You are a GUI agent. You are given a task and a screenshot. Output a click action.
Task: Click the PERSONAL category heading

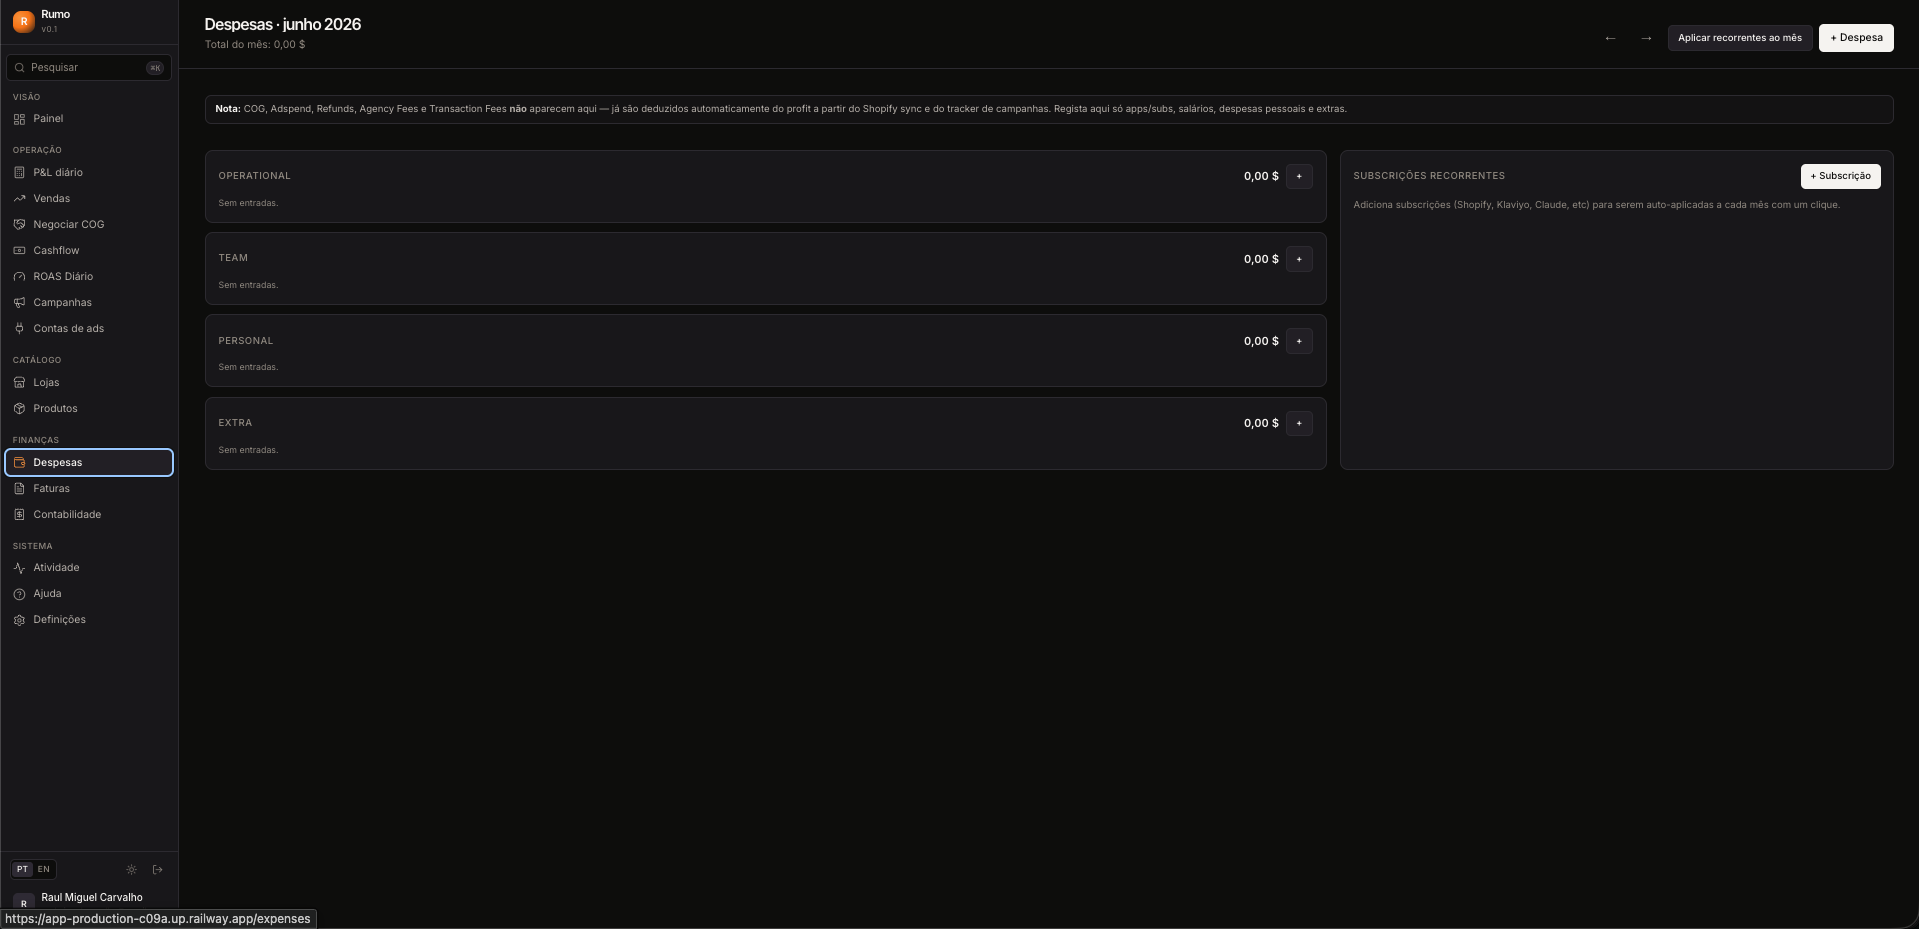pos(245,341)
